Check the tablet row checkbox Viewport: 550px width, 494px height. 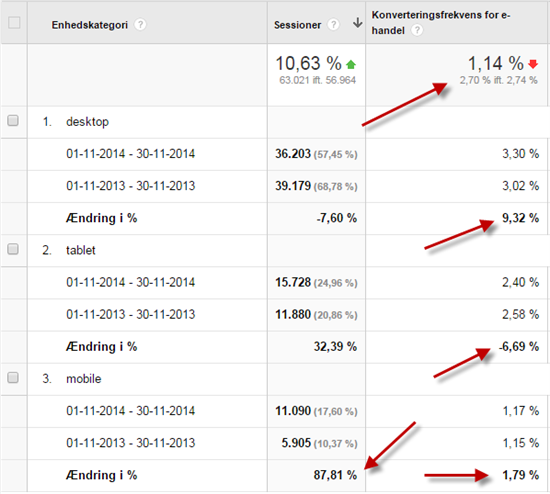(13, 249)
